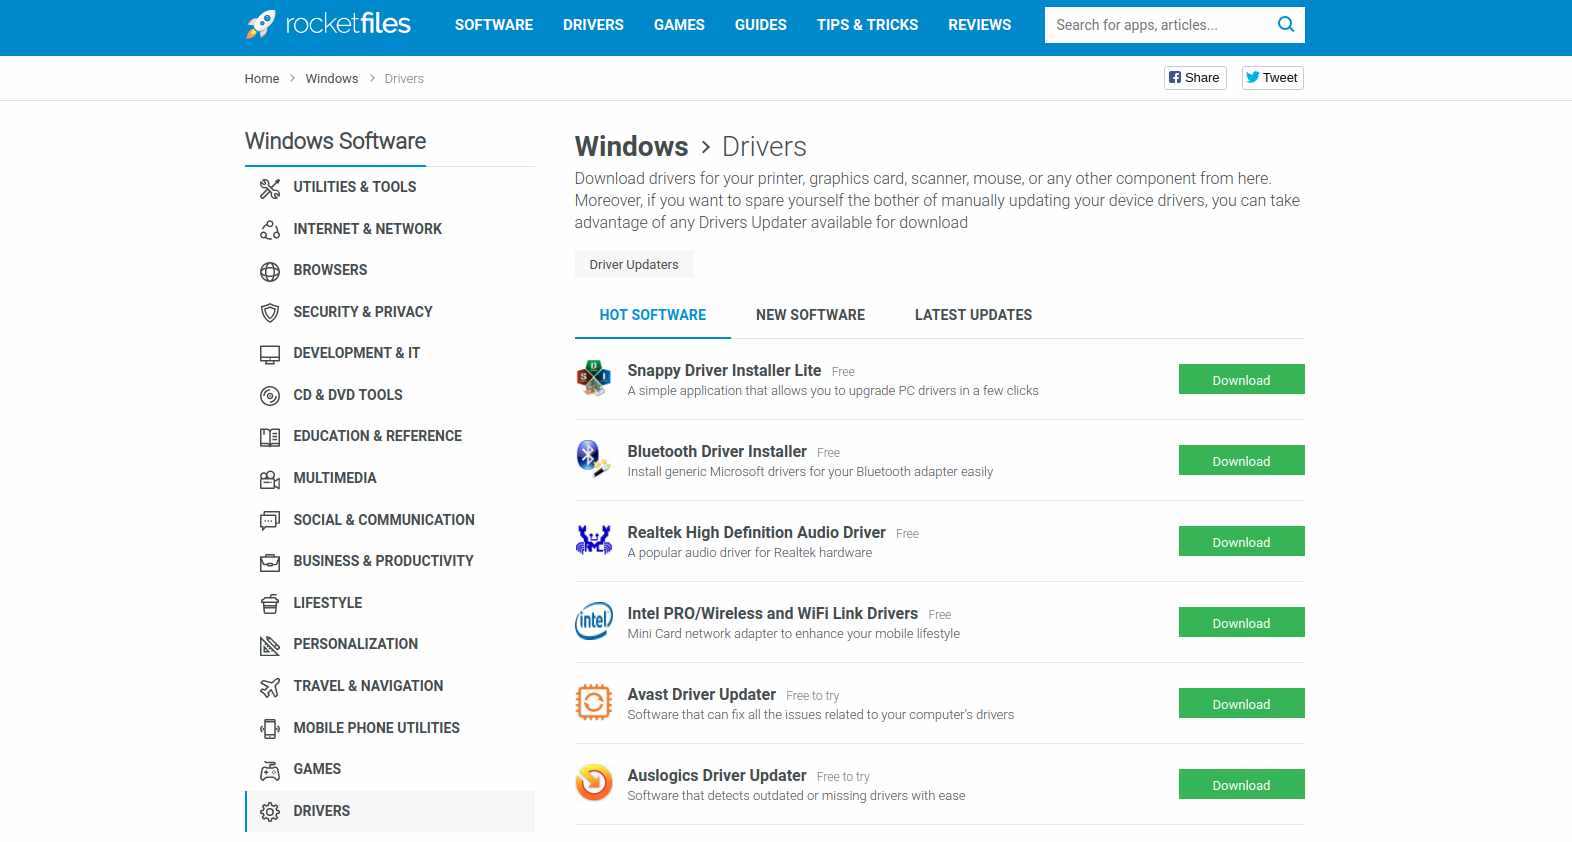Click the Twitter Tweet button
Image resolution: width=1572 pixels, height=842 pixels.
[1272, 78]
